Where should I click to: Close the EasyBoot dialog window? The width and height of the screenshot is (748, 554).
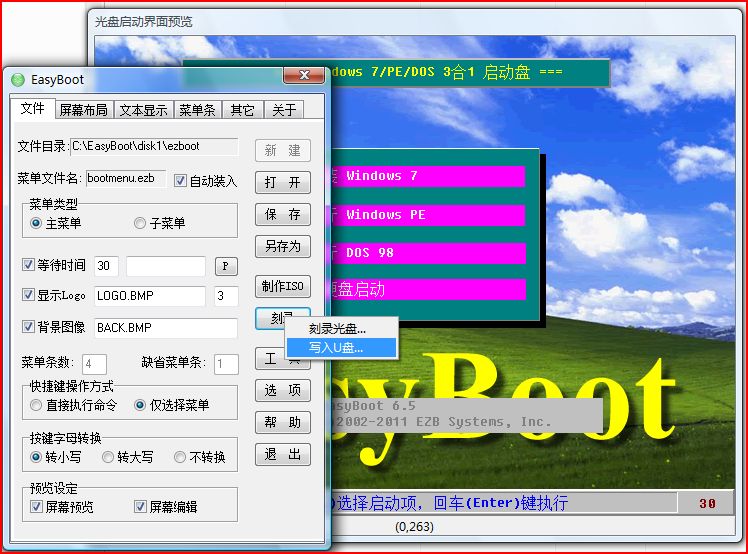[303, 77]
